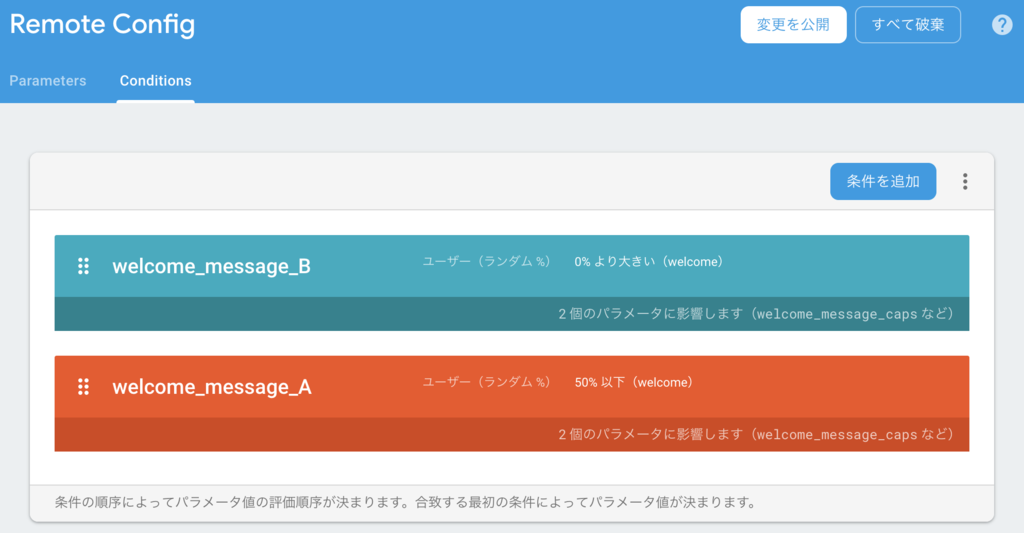Click affected parameters note under welcome_message_A
Image resolution: width=1024 pixels, height=533 pixels.
pyautogui.click(x=756, y=435)
